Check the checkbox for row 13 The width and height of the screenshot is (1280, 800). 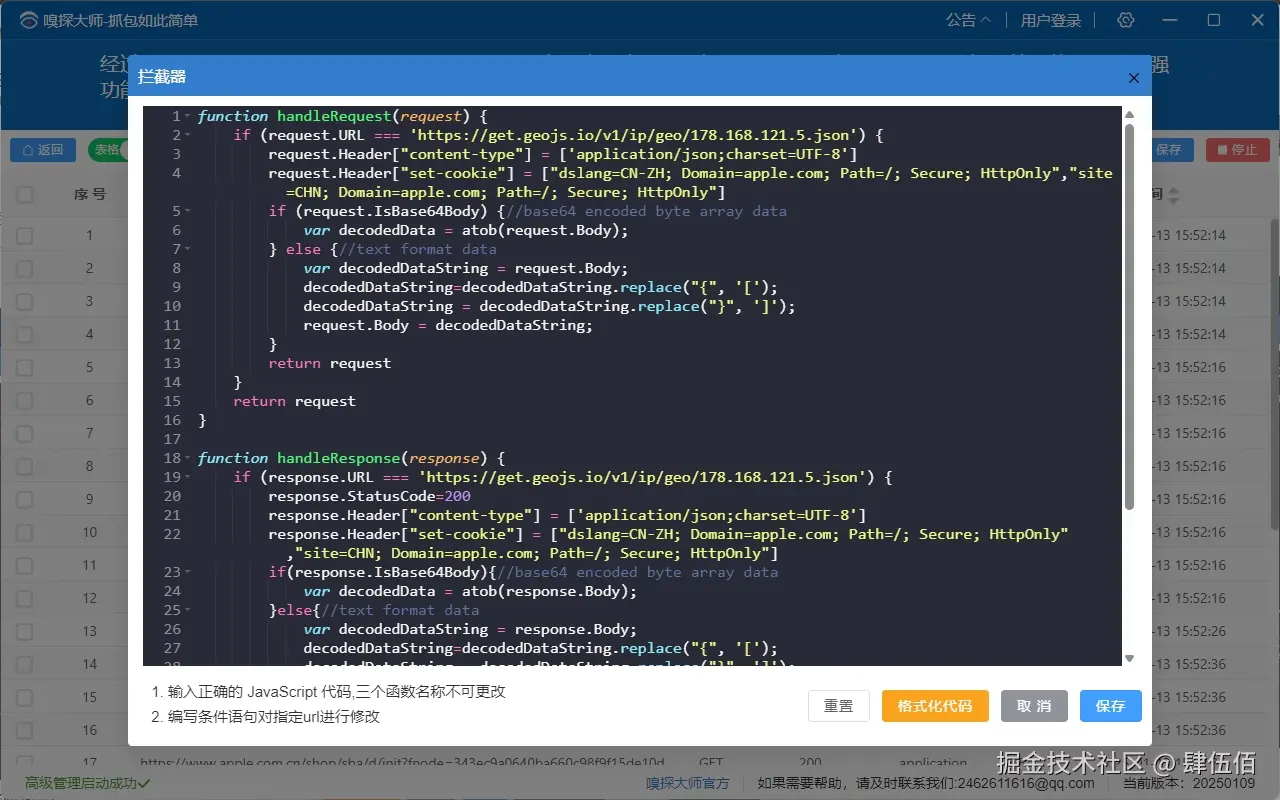pyautogui.click(x=25, y=632)
